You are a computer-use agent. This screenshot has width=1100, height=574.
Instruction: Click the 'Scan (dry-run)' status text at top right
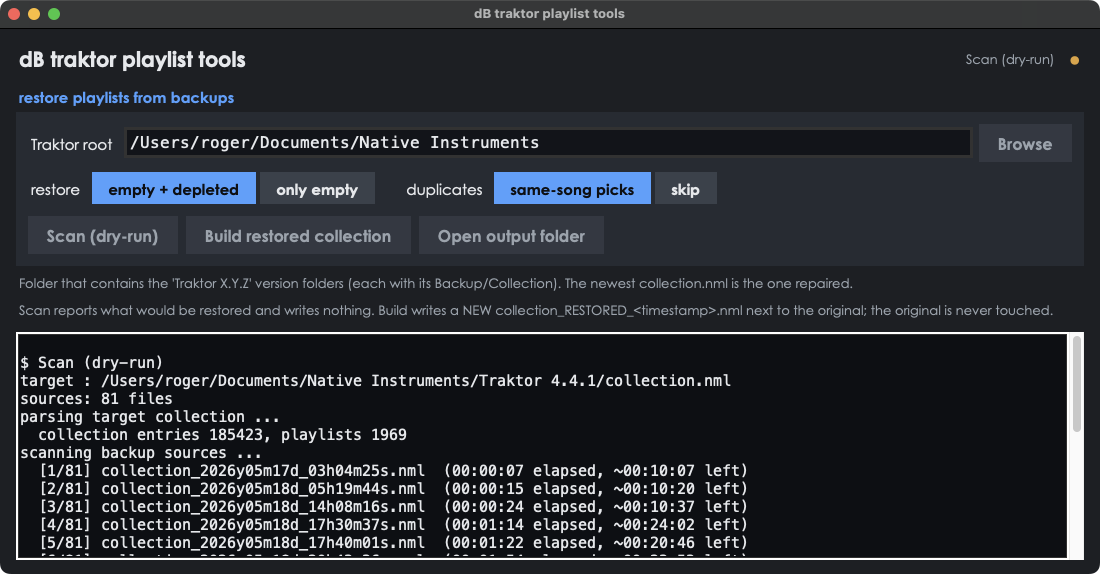[x=1009, y=60]
